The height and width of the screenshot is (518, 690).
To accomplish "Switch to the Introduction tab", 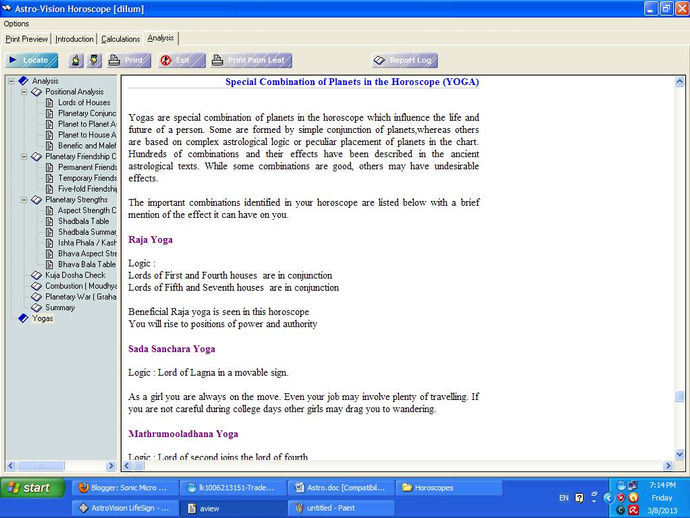I will pos(74,39).
